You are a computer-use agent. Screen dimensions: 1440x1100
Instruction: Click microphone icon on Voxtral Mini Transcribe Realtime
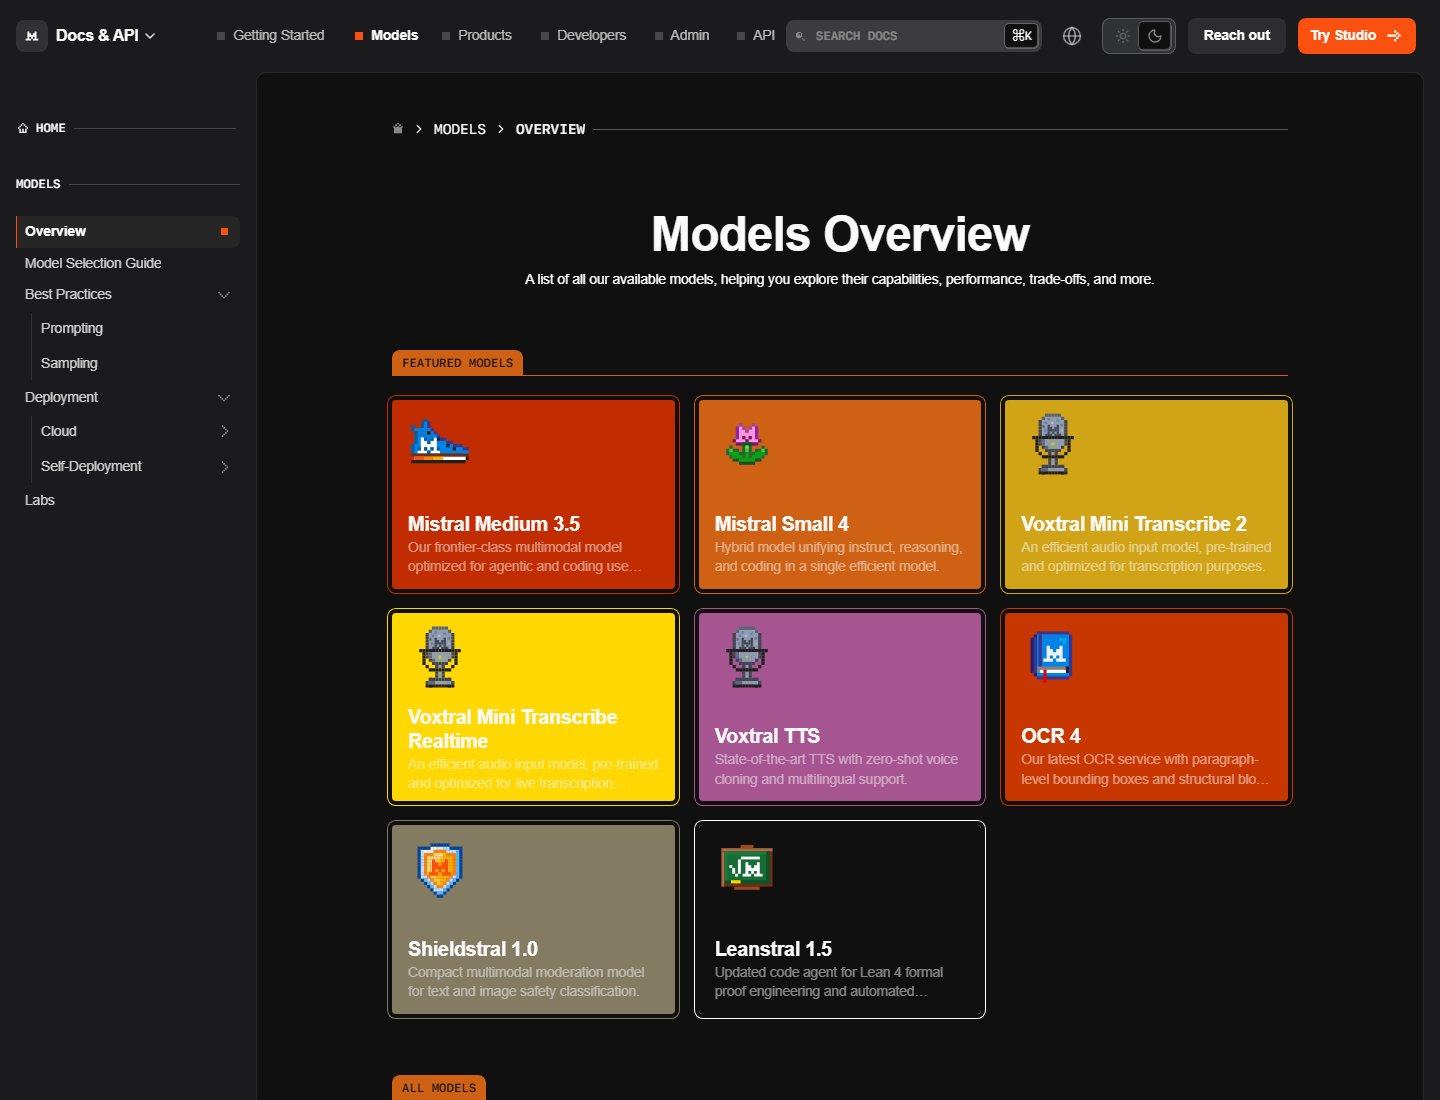click(440, 657)
